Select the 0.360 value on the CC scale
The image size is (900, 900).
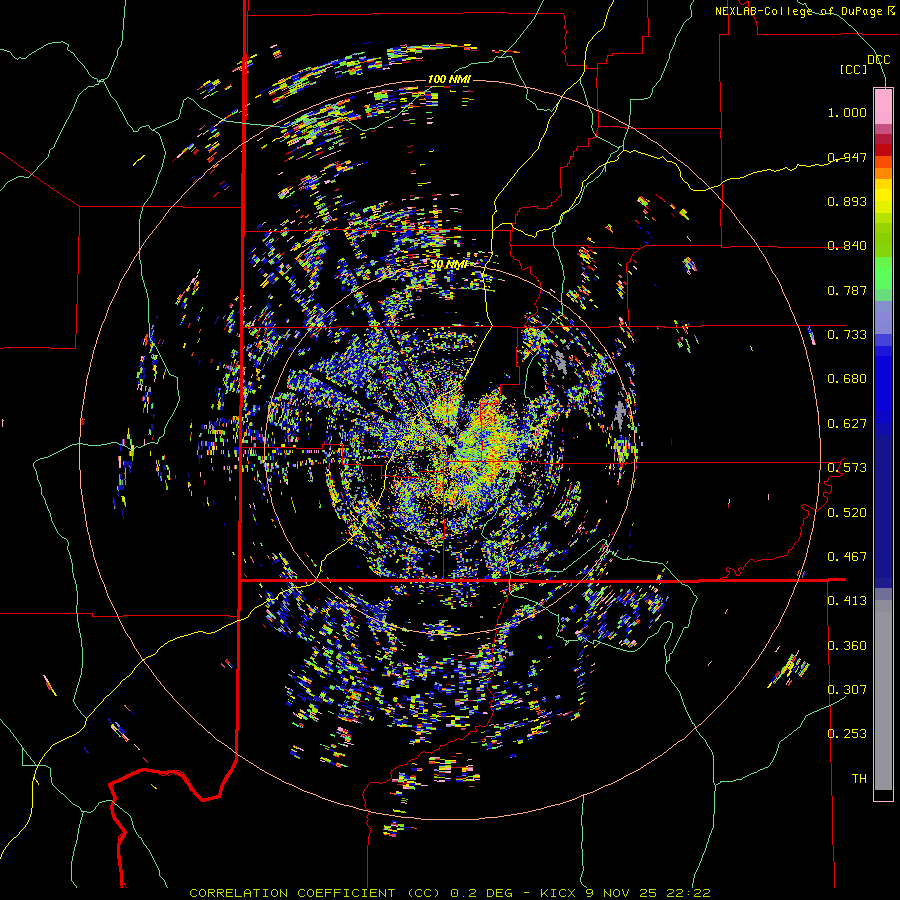[x=847, y=646]
